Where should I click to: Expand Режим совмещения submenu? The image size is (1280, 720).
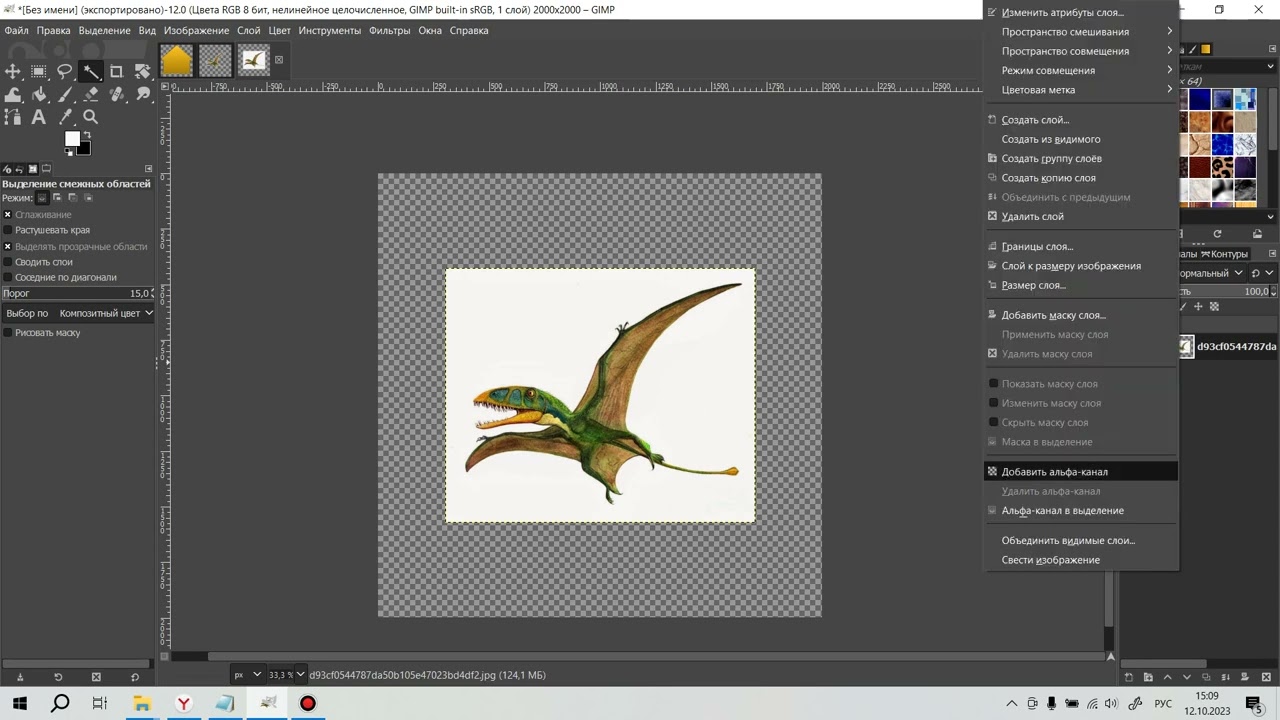click(1081, 71)
